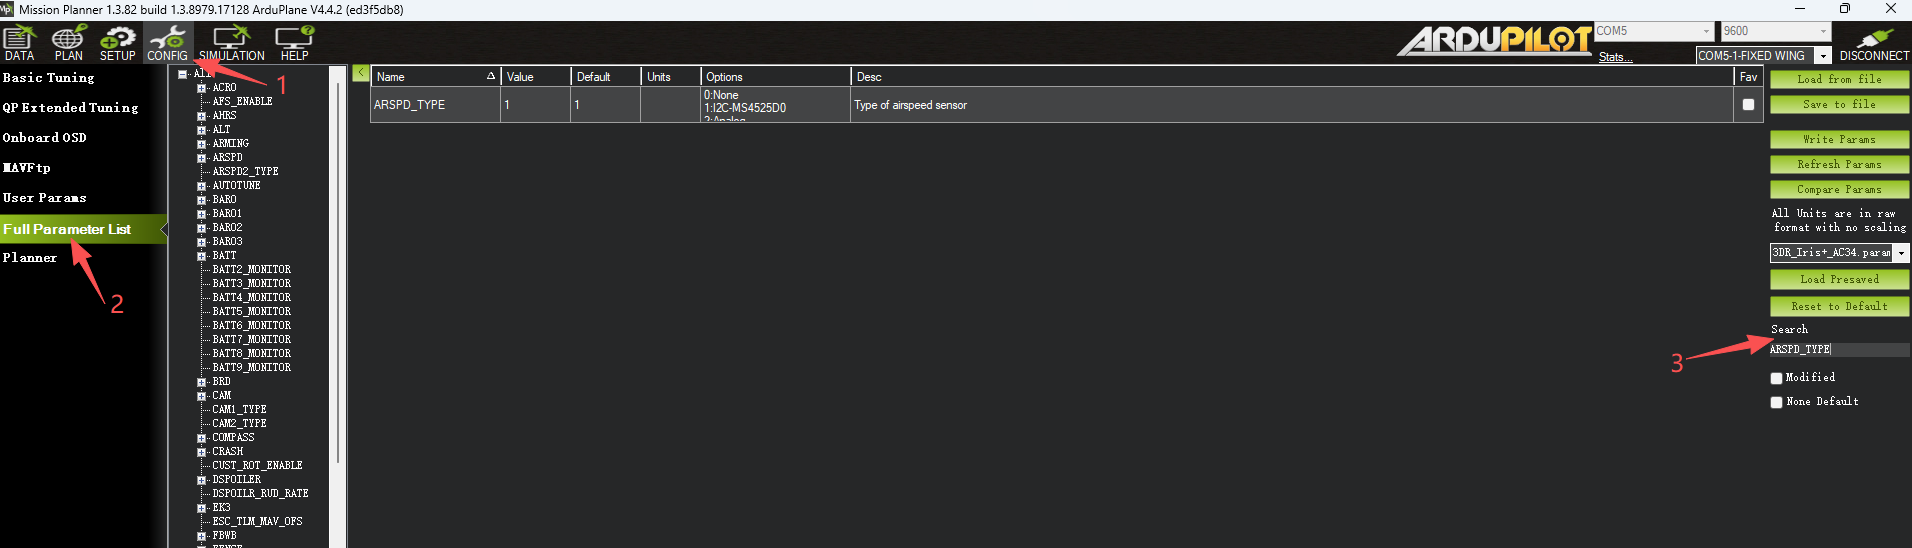1912x548 pixels.
Task: Expand the EK3 tree node
Action: [x=201, y=508]
